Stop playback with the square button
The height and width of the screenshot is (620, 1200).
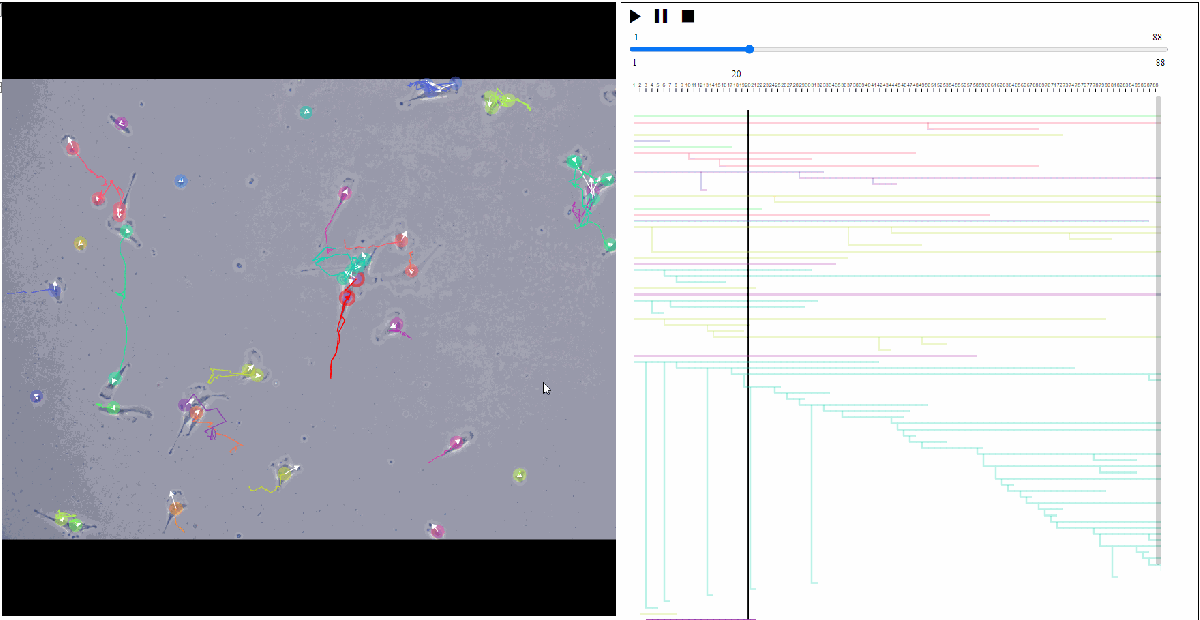688,16
